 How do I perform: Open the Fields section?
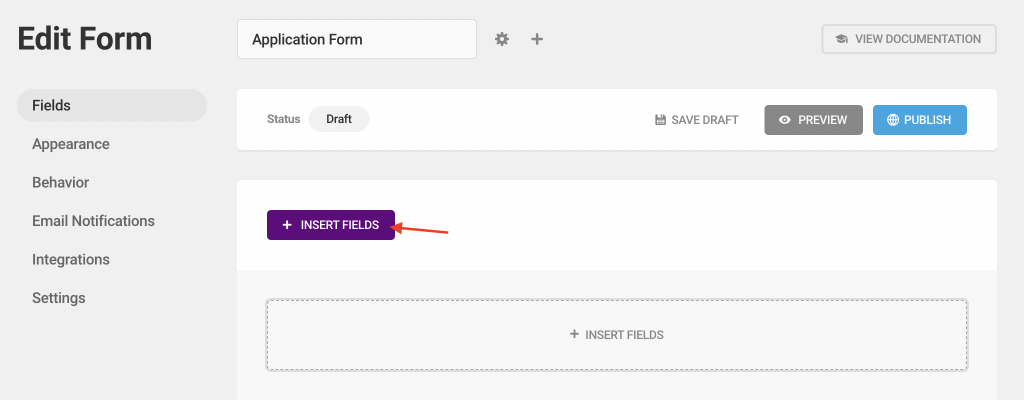112,105
